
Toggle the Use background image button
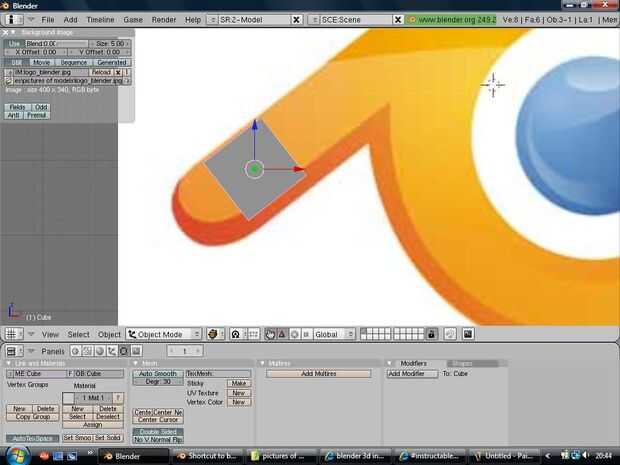(x=14, y=44)
